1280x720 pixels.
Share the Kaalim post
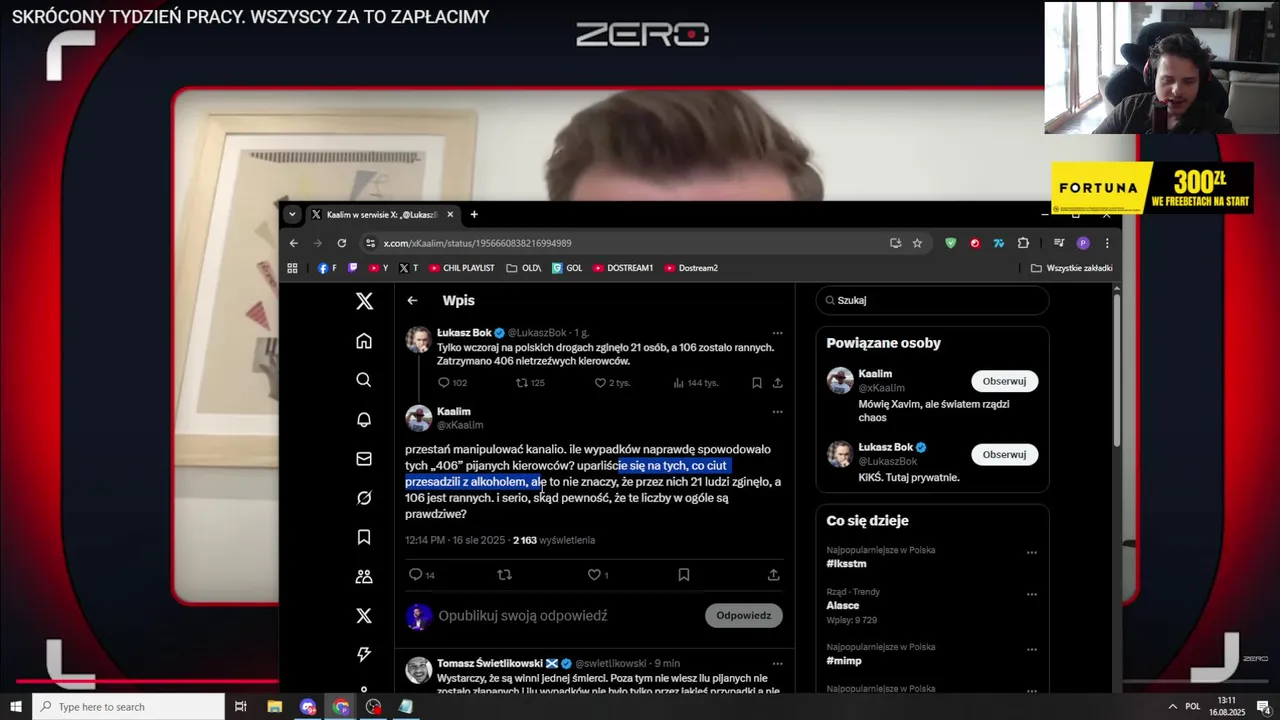(773, 575)
